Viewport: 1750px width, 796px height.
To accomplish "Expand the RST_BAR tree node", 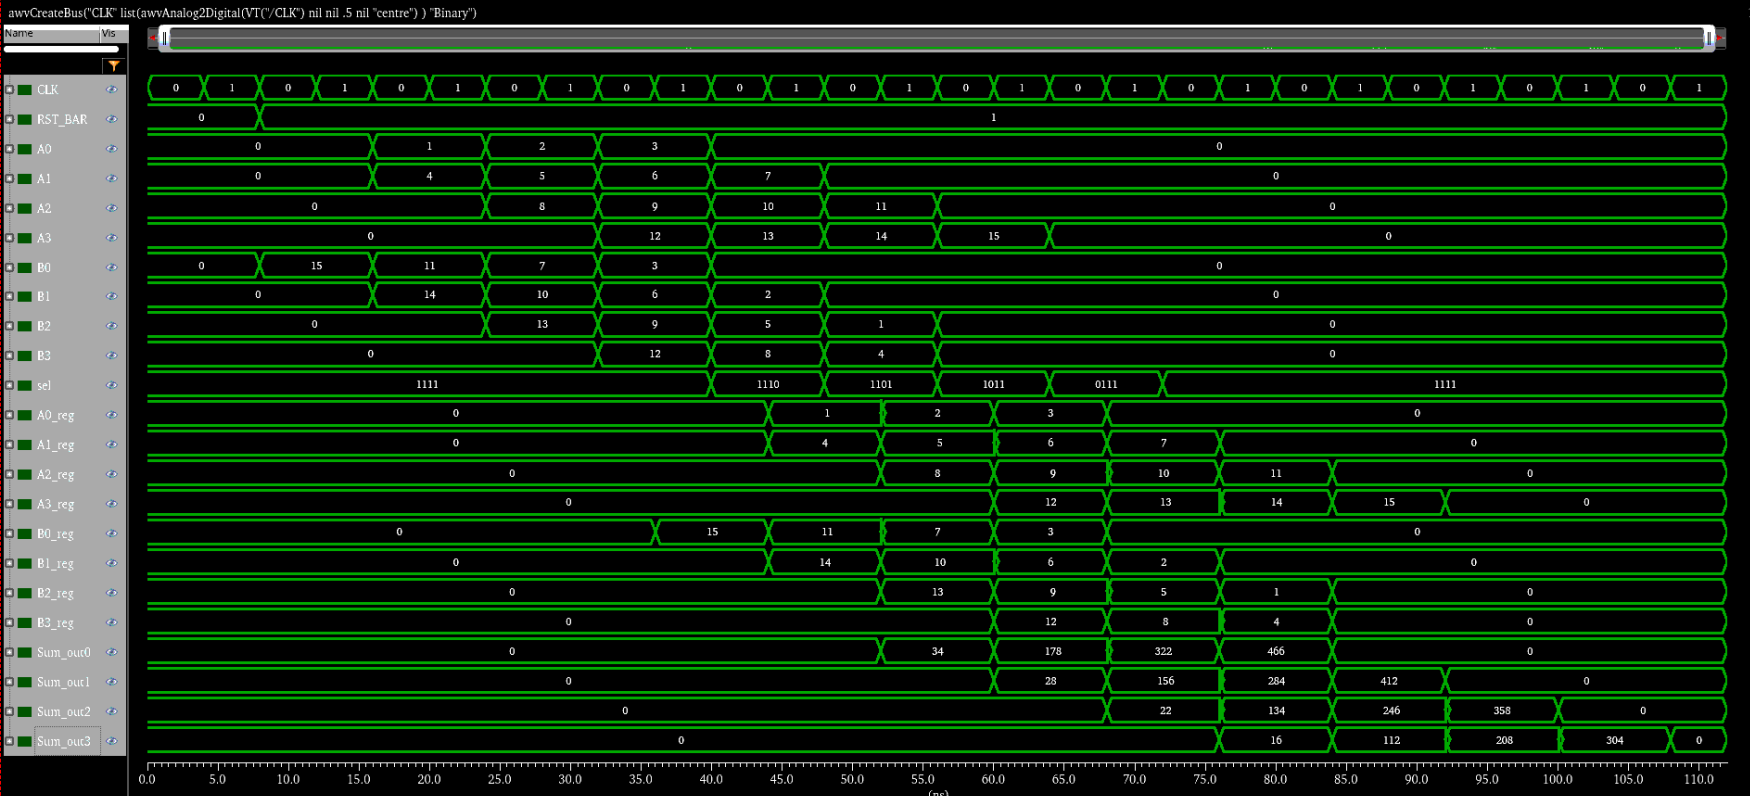I will coord(10,119).
